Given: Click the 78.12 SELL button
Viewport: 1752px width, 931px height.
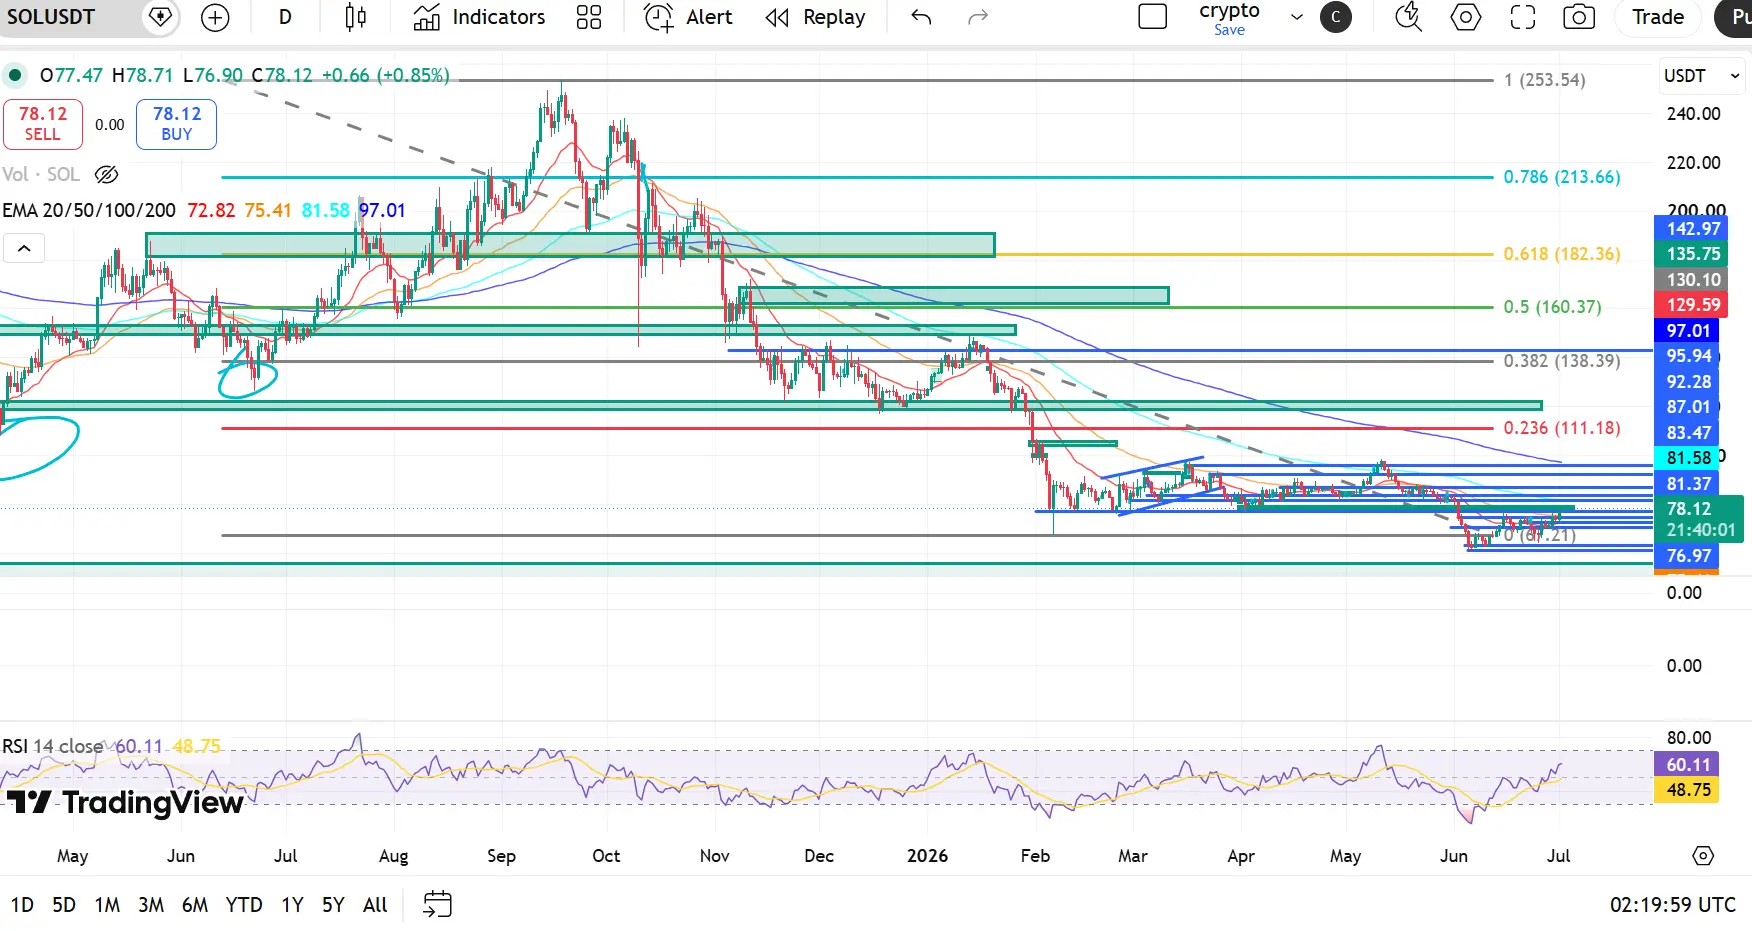Looking at the screenshot, I should (43, 124).
